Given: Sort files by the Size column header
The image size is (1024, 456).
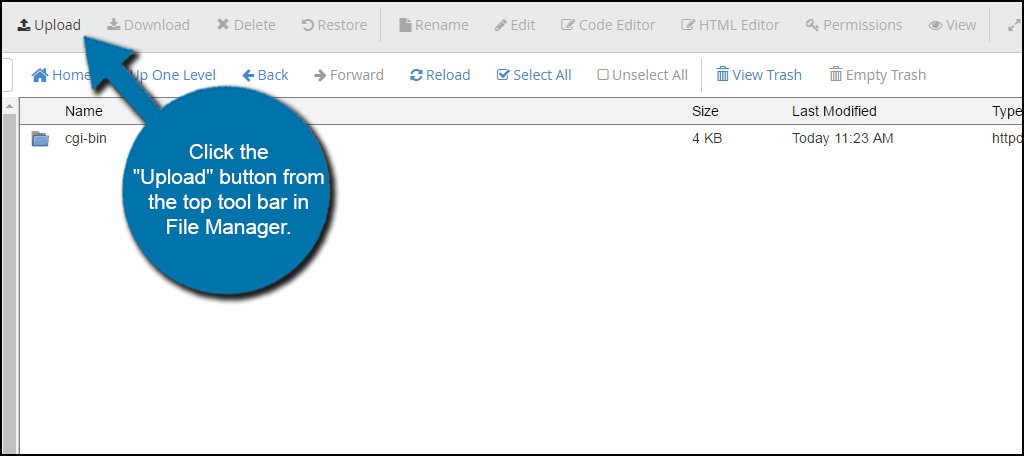Looking at the screenshot, I should 705,111.
